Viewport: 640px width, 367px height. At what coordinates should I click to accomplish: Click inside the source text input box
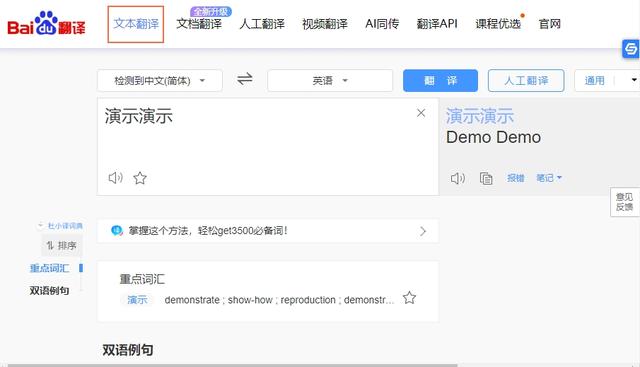coord(268,147)
